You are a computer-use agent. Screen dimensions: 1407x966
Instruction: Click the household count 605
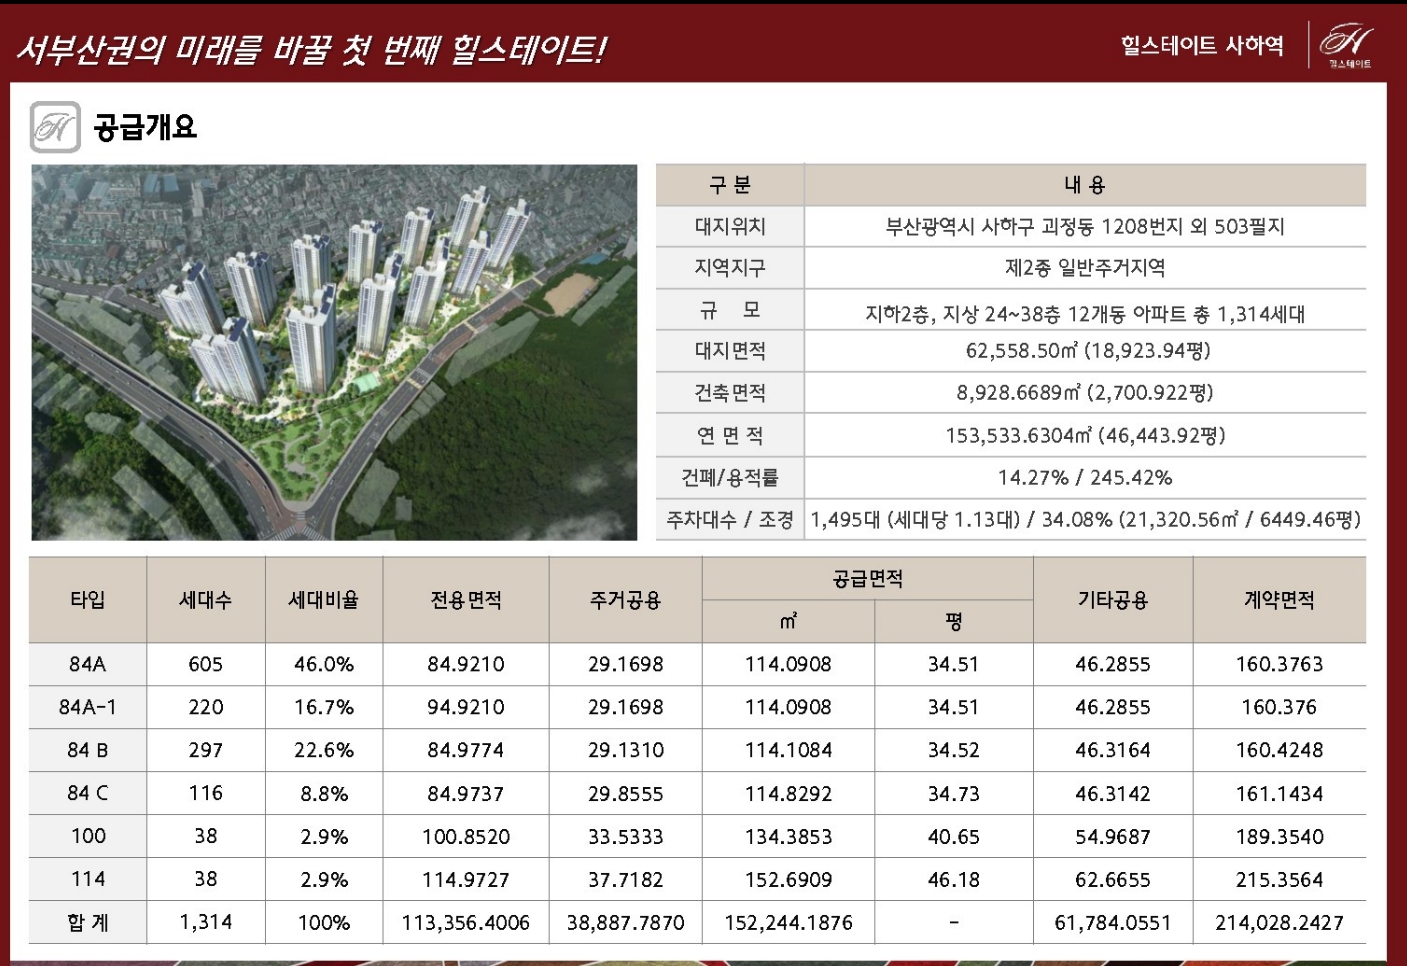[x=206, y=664]
